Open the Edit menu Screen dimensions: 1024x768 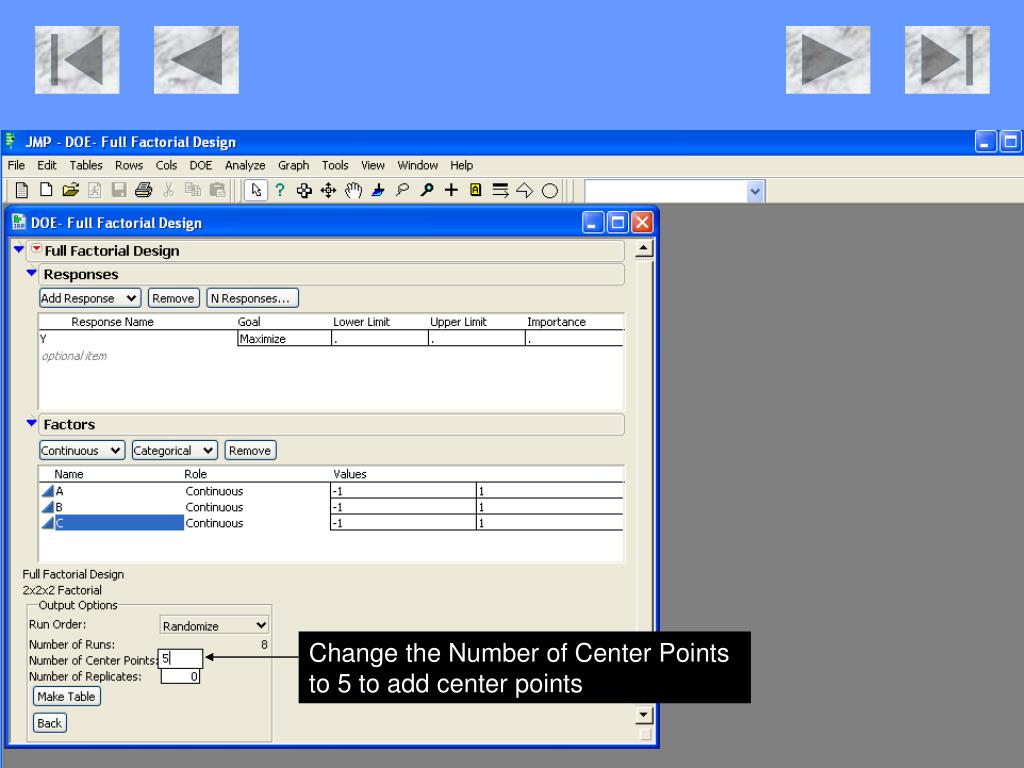pos(46,165)
